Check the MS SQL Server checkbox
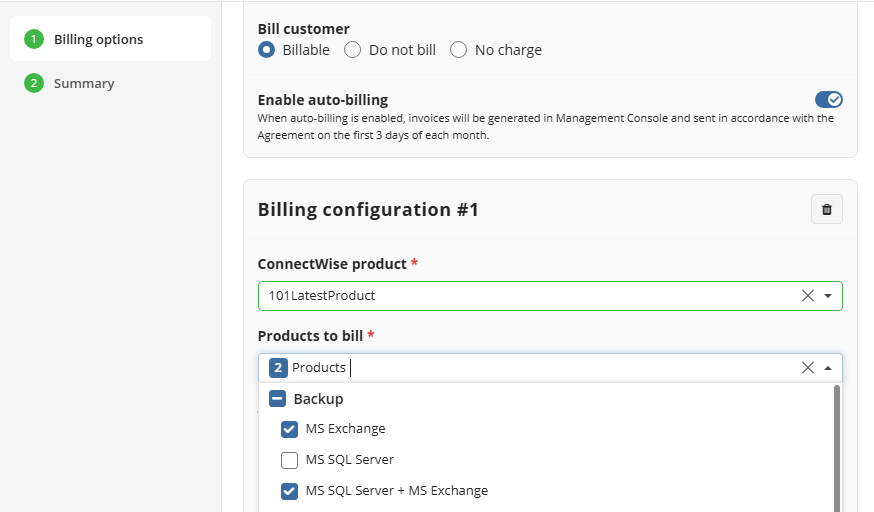Viewport: 874px width, 512px height. coord(289,460)
